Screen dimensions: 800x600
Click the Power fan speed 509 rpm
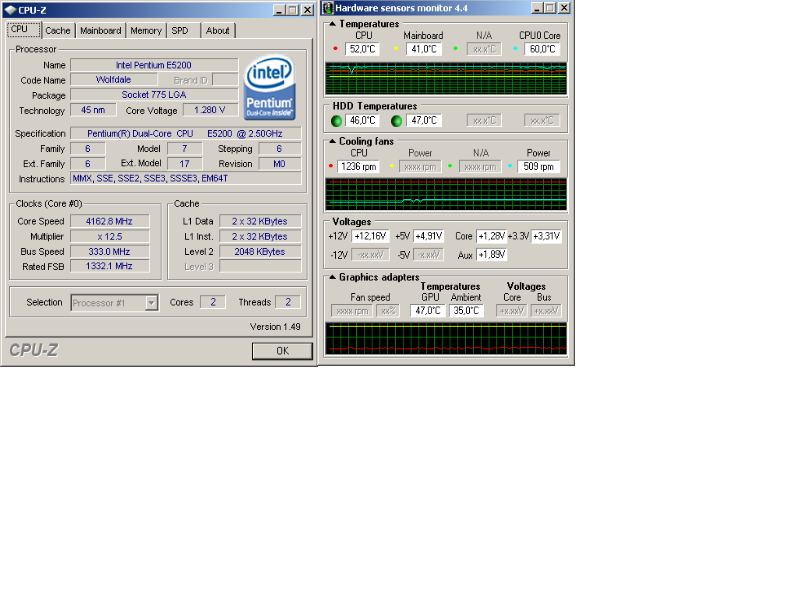[539, 166]
